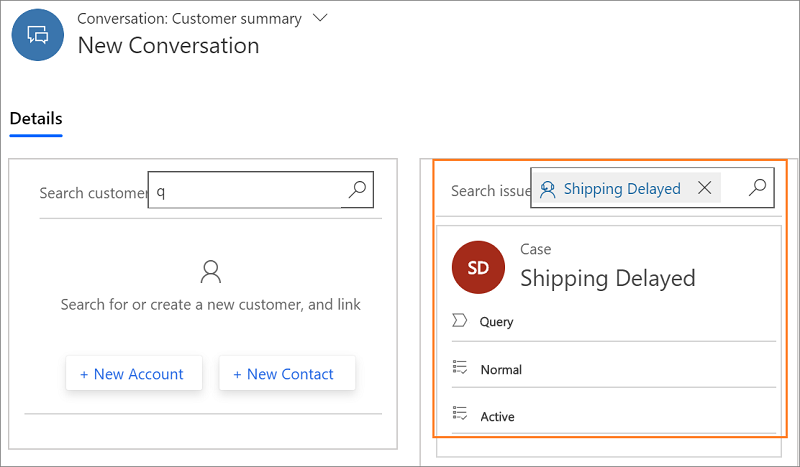Image resolution: width=800 pixels, height=467 pixels.
Task: Click the tag icon beside Query
Action: pos(460,321)
